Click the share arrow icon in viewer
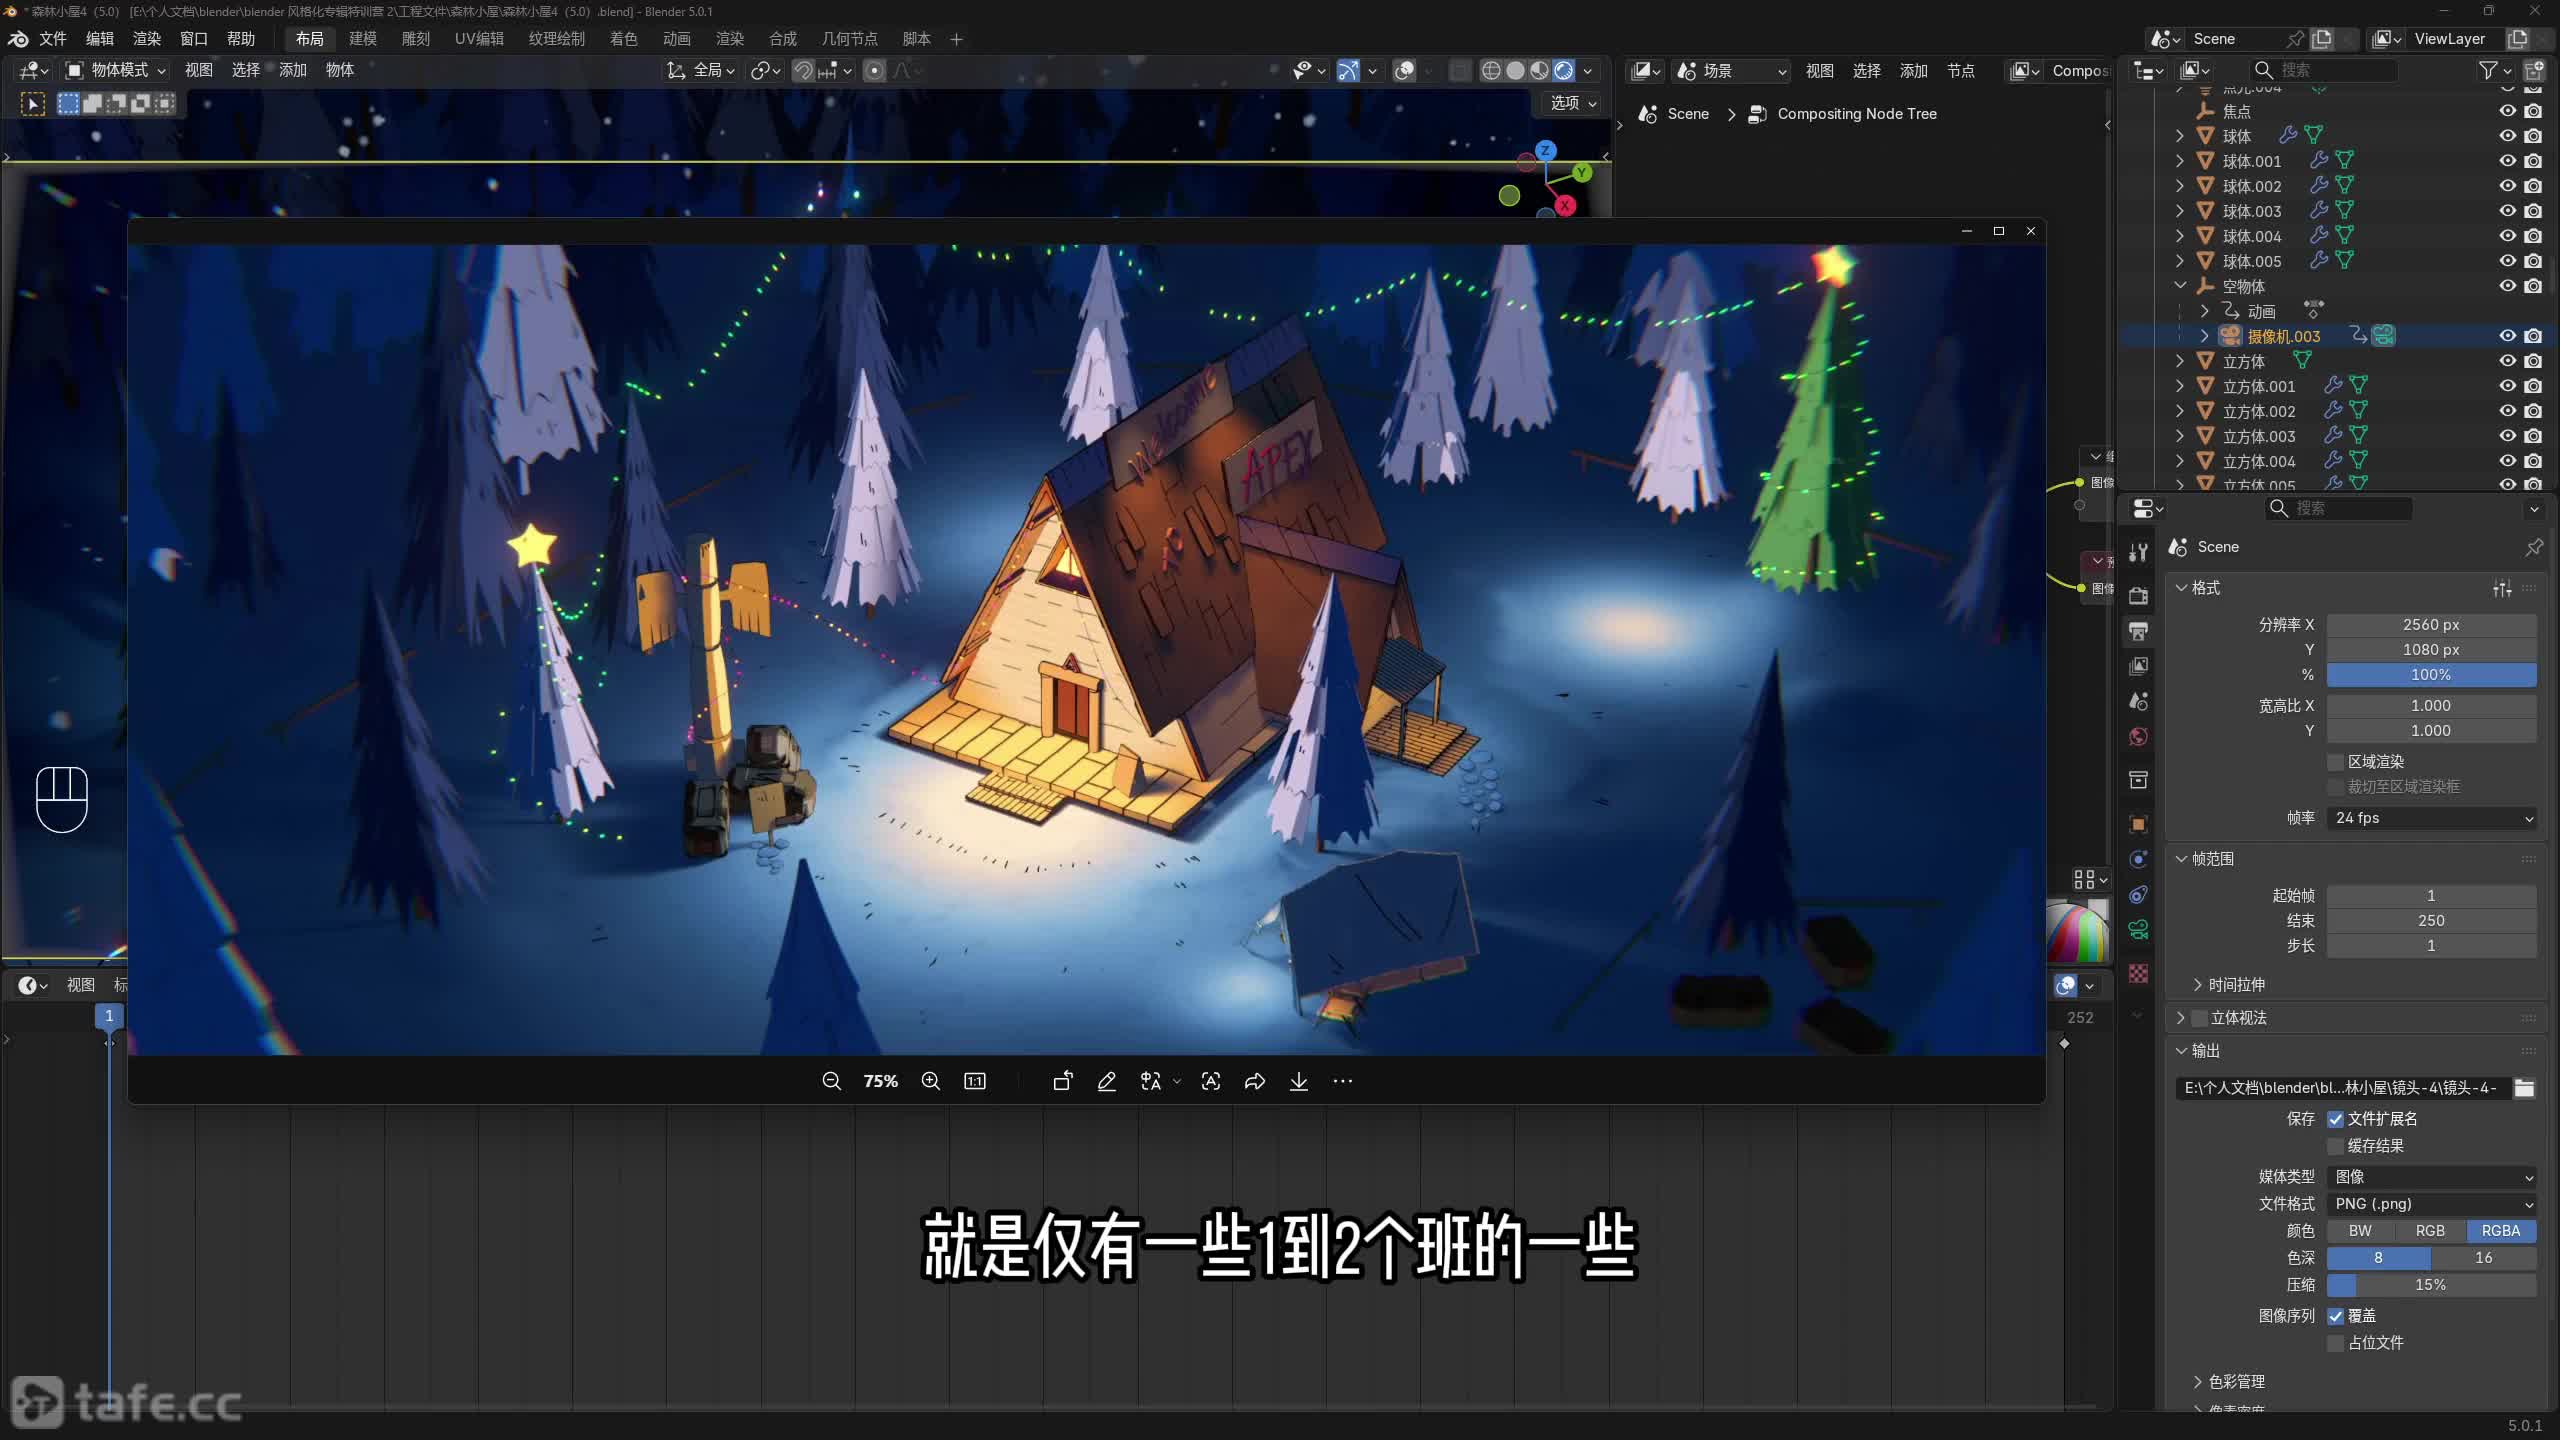 [1254, 1081]
